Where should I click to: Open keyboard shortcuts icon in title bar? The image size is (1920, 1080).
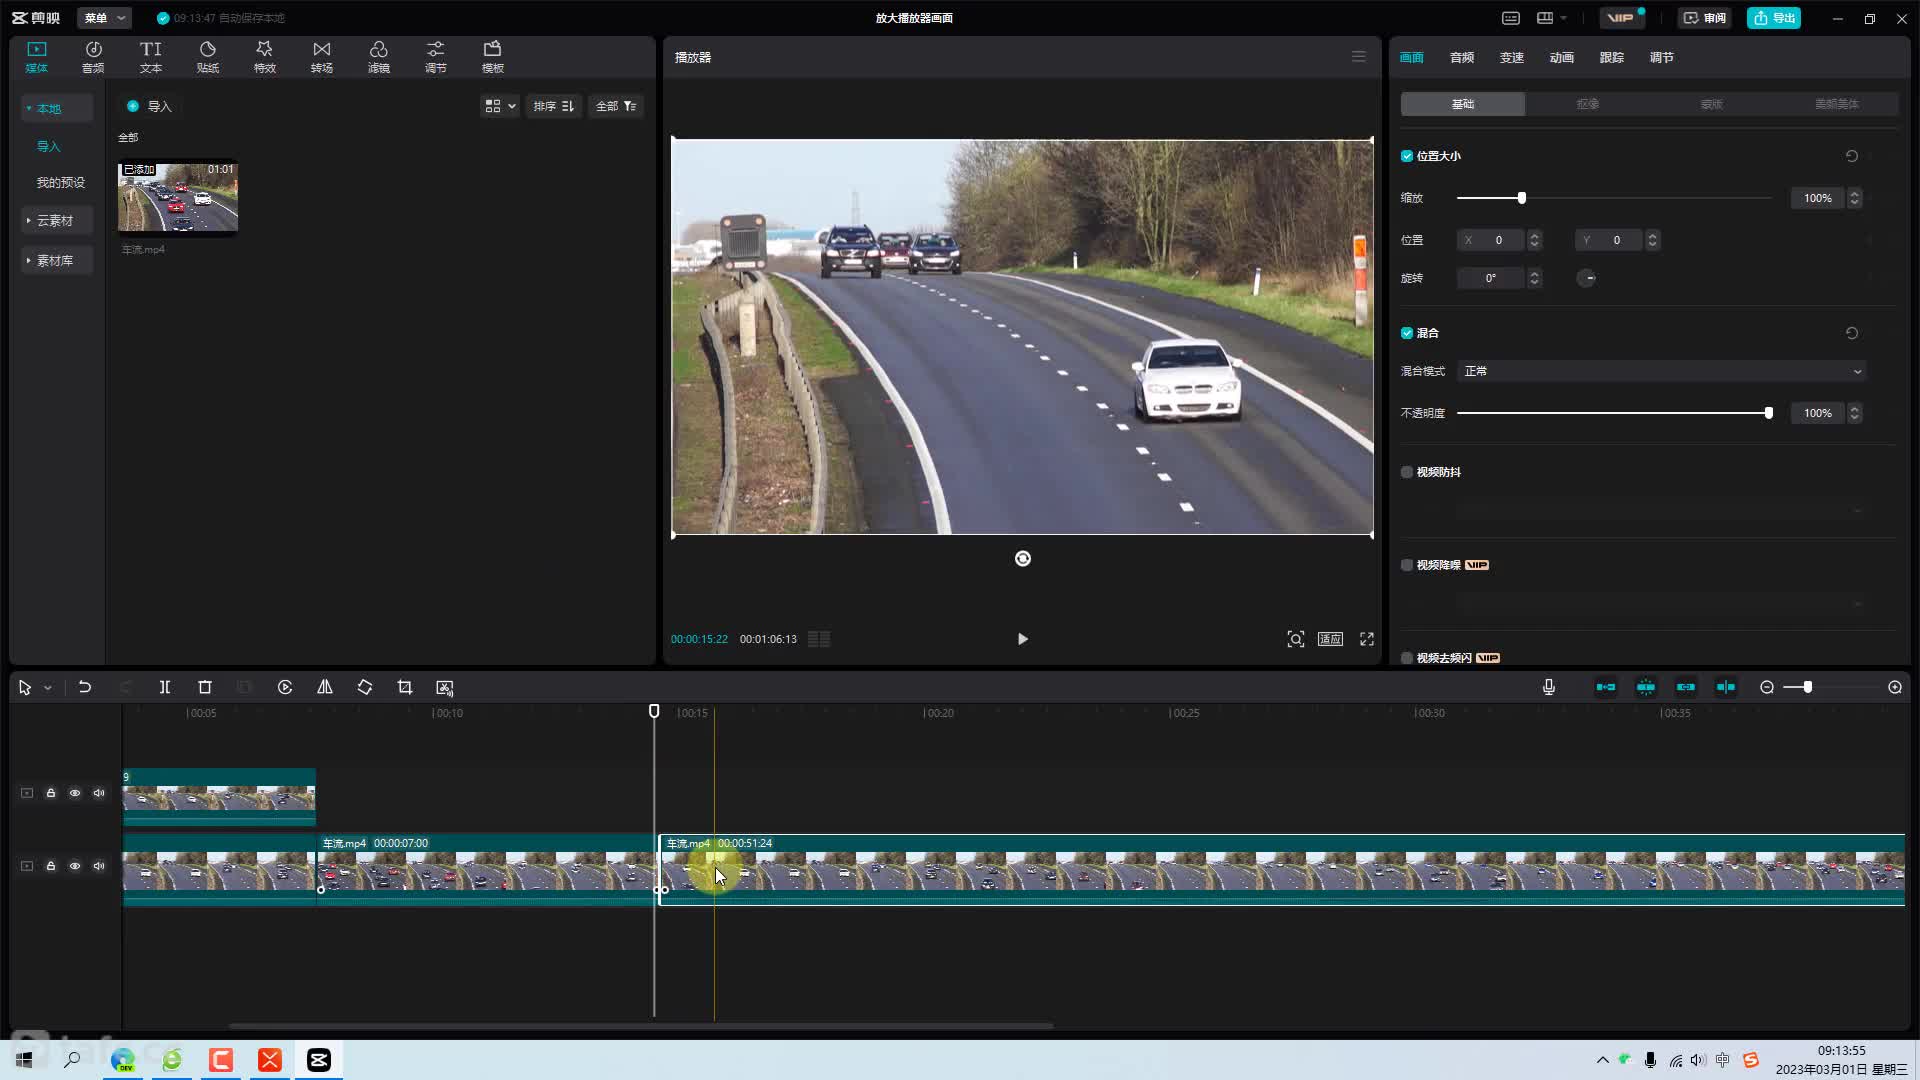[x=1511, y=18]
